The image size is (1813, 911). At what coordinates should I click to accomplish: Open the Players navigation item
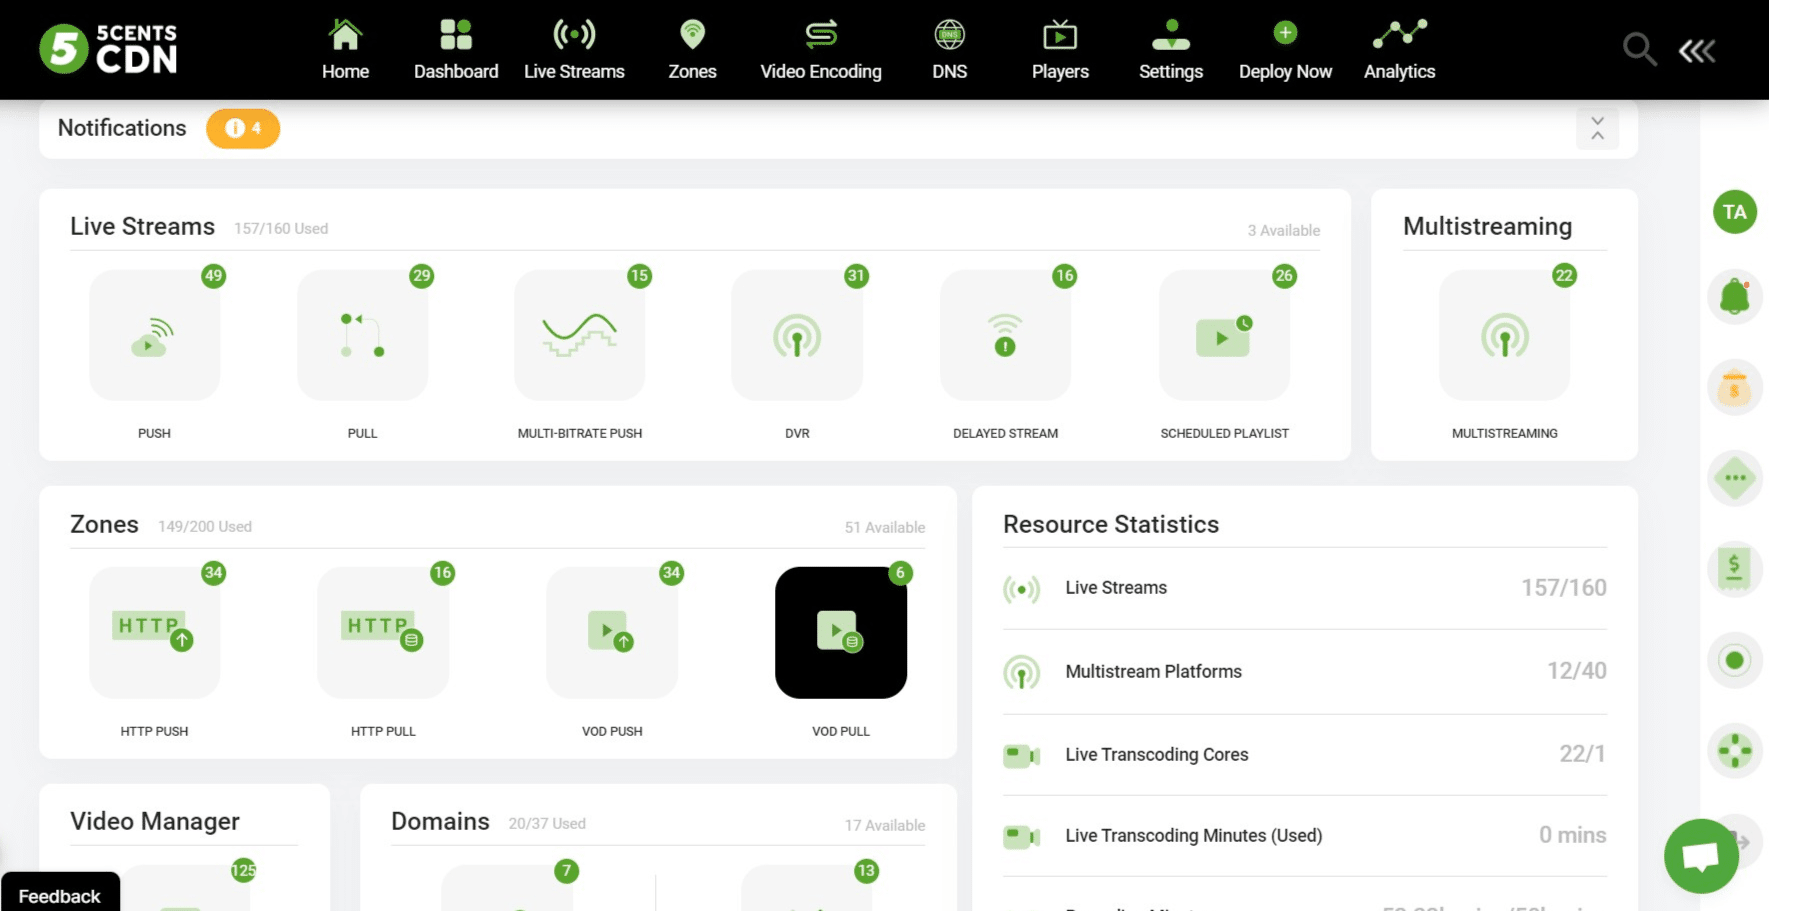pos(1060,50)
